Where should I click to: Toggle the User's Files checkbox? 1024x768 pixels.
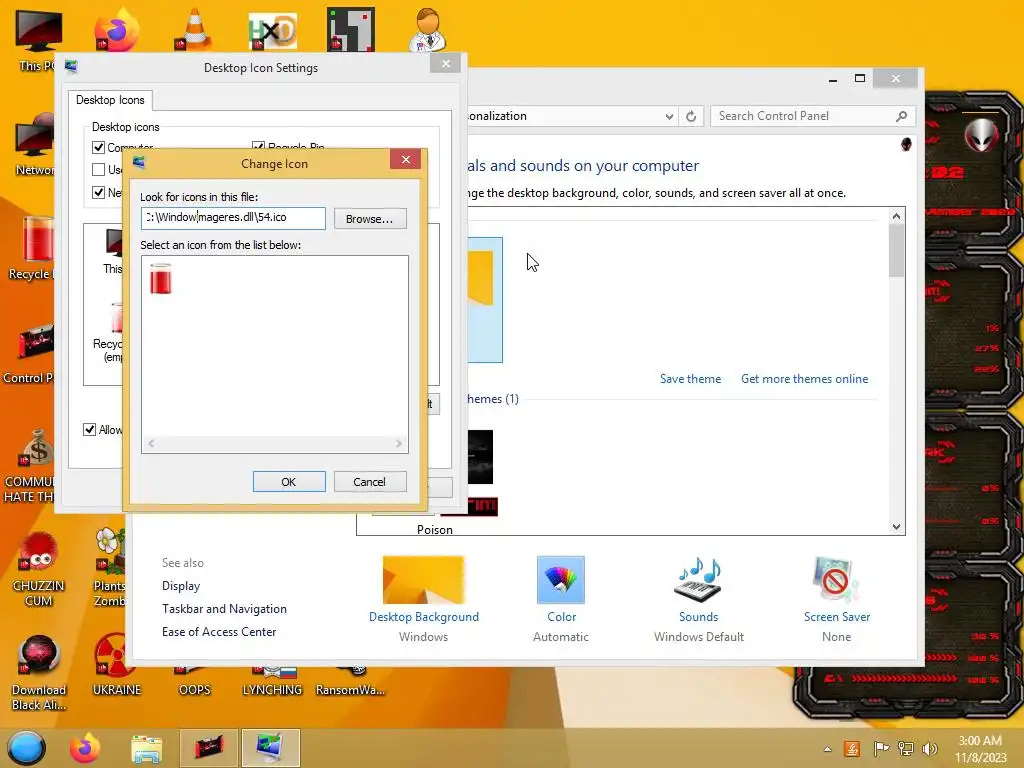coord(99,170)
